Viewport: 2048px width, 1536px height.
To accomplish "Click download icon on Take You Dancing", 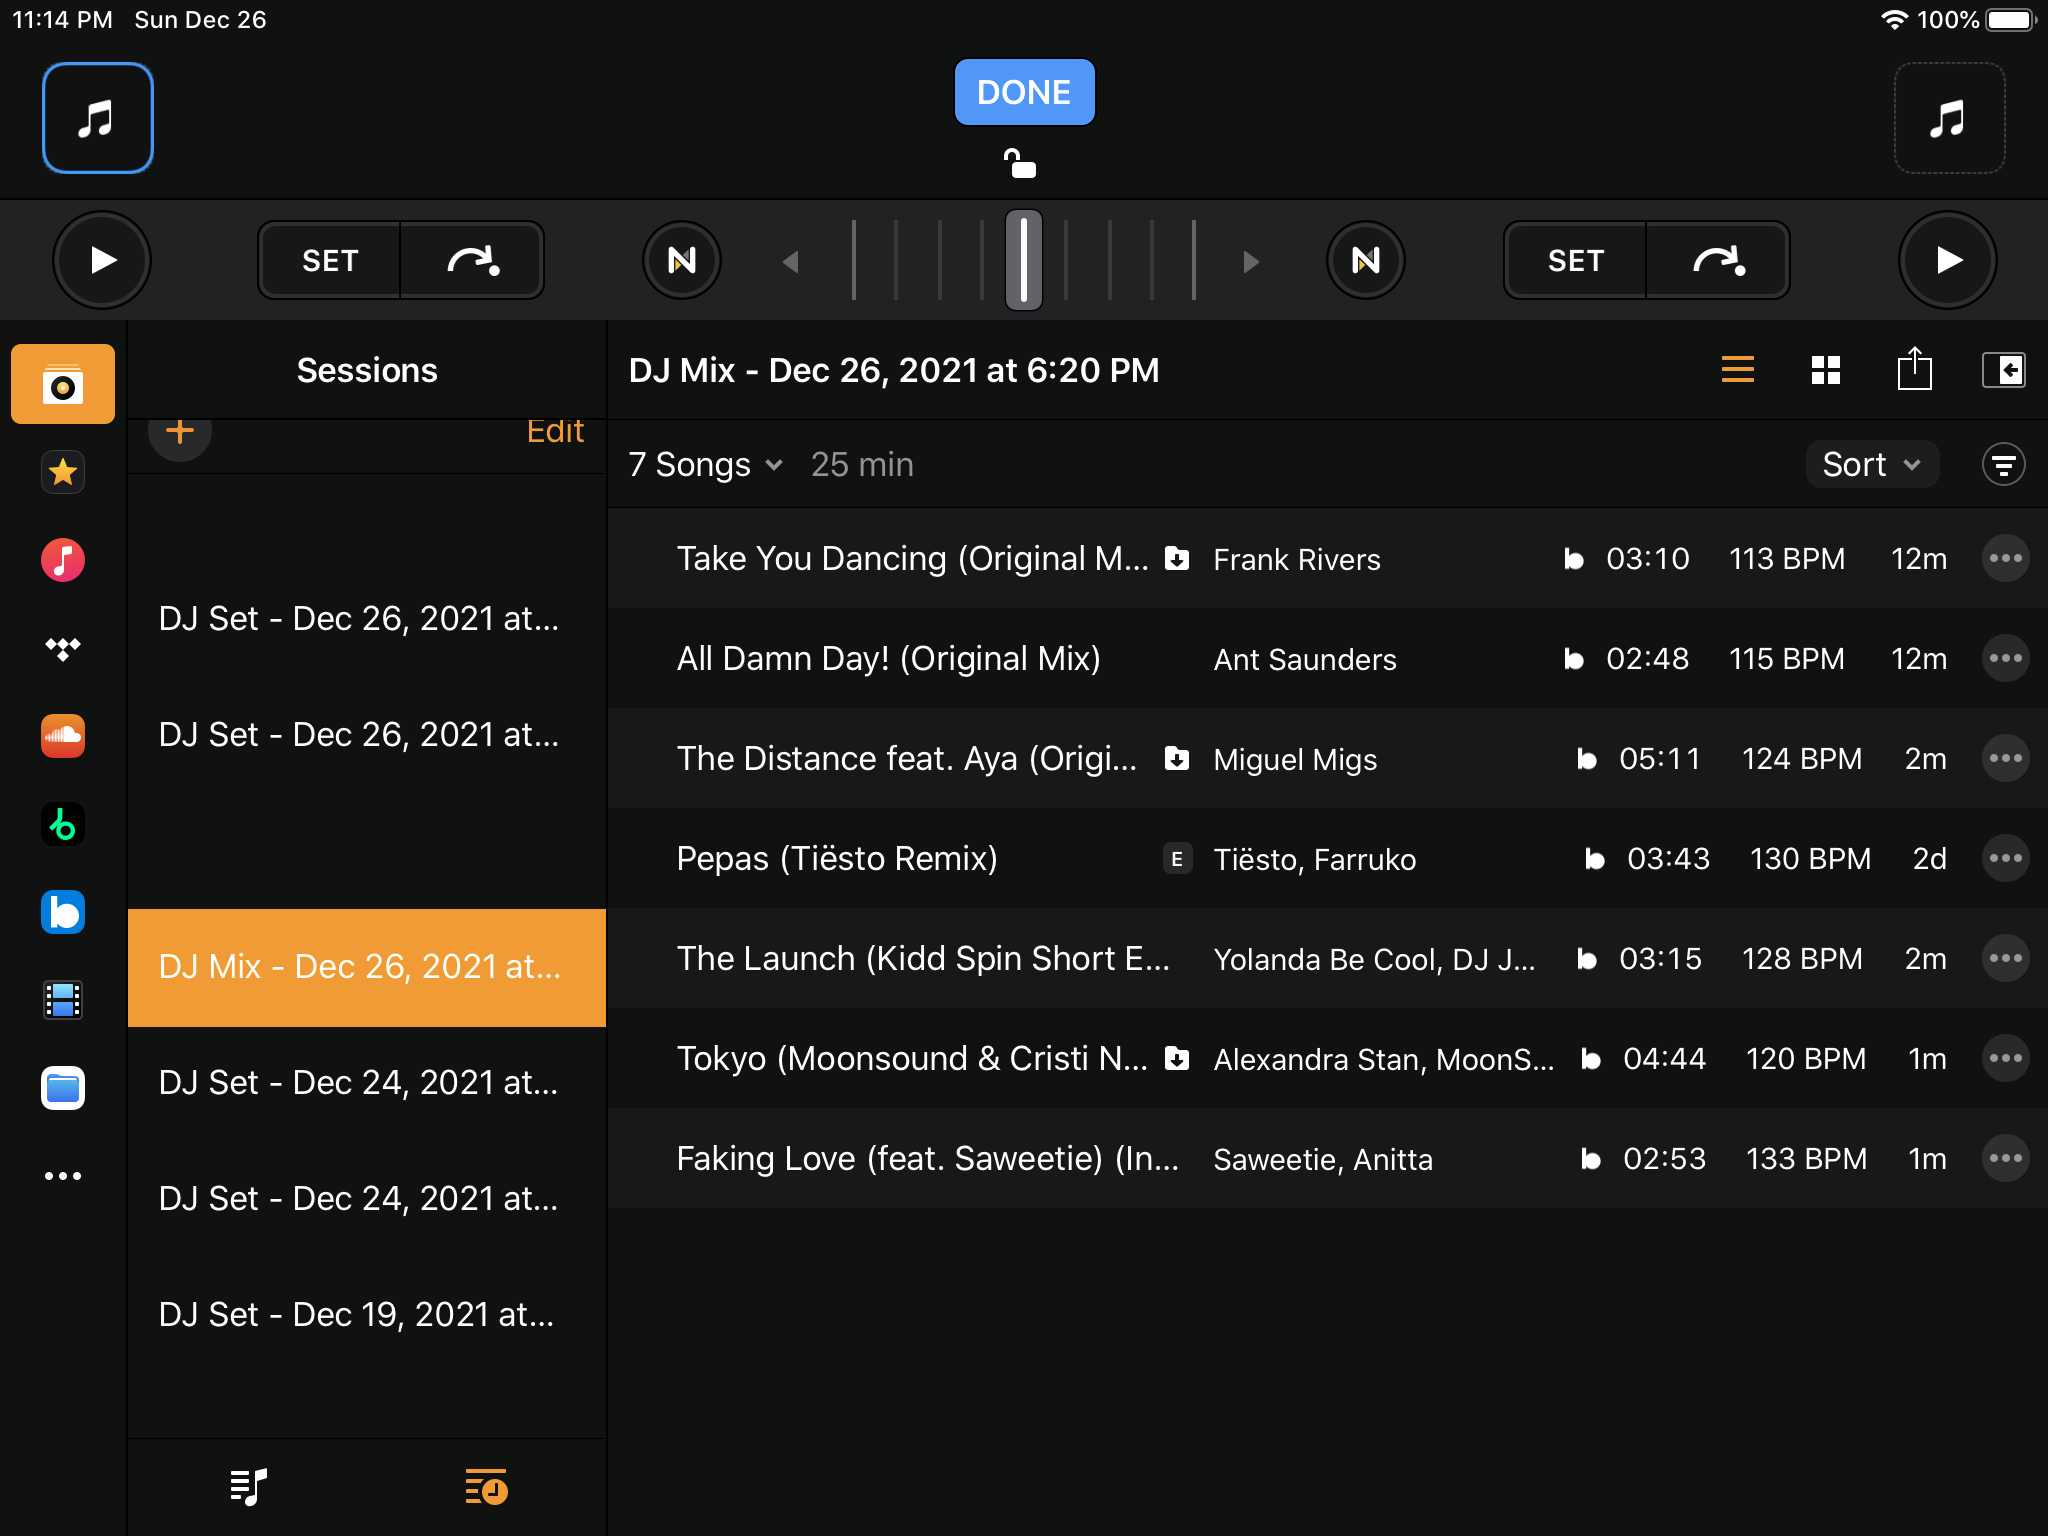I will (1177, 559).
